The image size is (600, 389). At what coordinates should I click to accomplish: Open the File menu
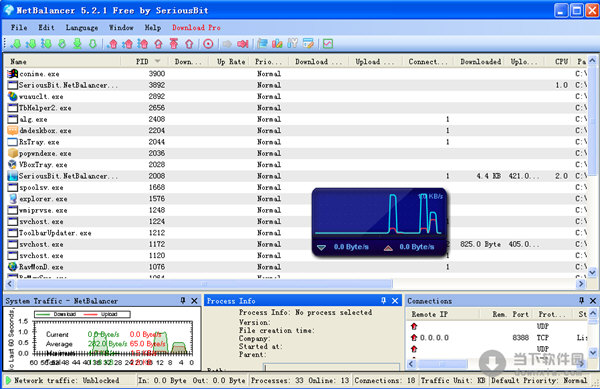[19, 28]
